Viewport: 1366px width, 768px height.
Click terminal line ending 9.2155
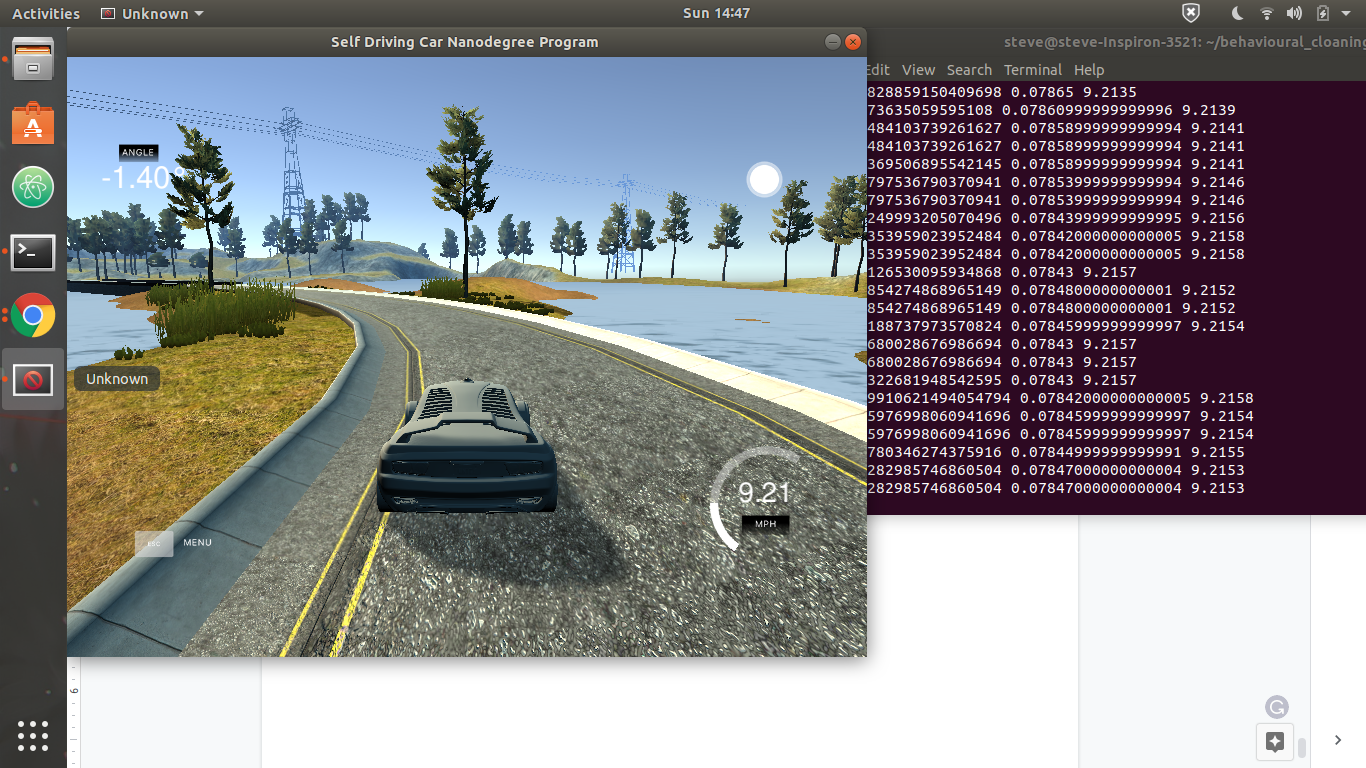(1056, 452)
